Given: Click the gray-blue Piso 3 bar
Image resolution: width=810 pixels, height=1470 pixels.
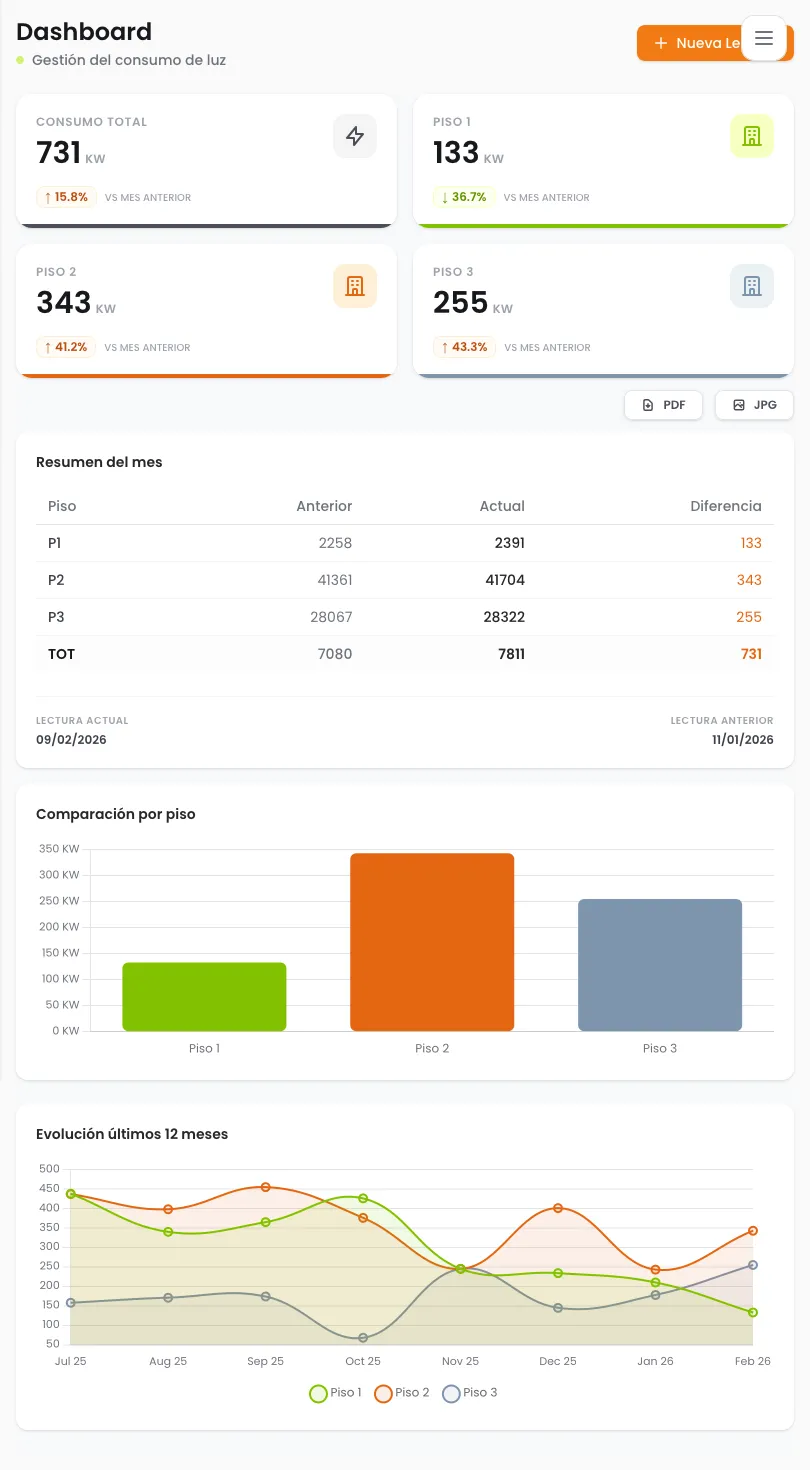Looking at the screenshot, I should (660, 965).
